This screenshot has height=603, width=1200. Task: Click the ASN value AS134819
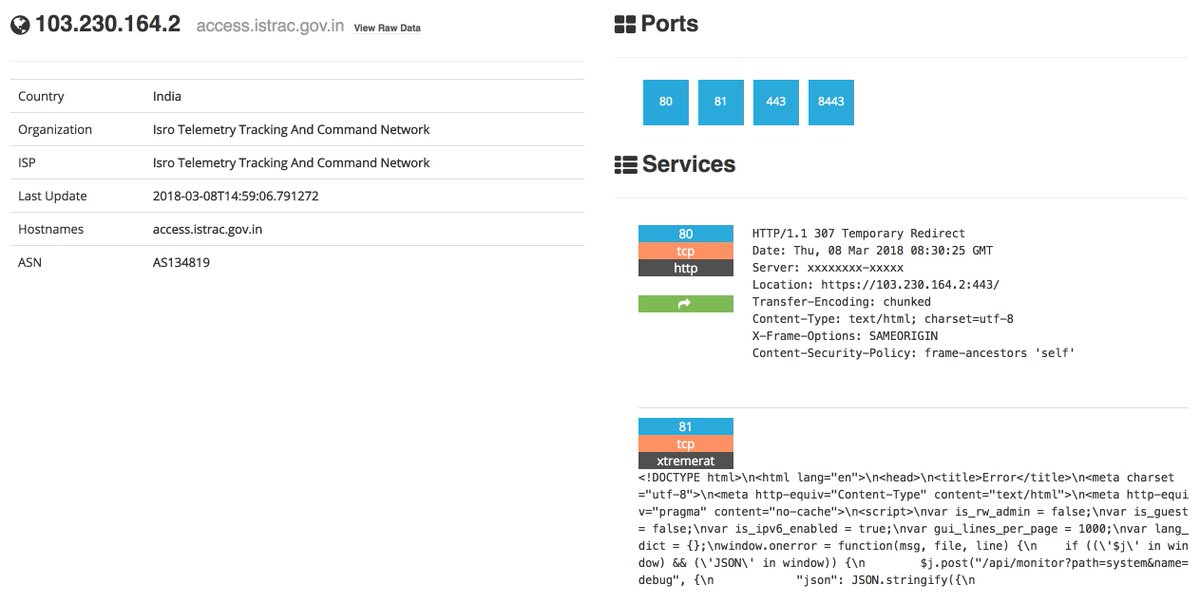(182, 262)
